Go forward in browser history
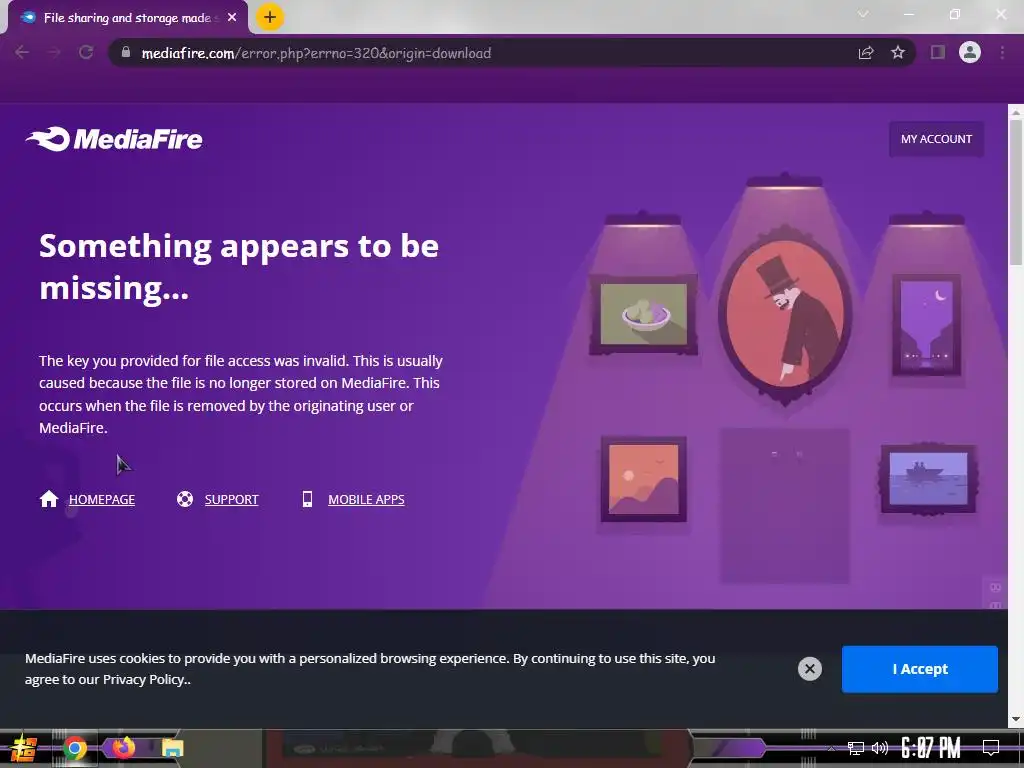The image size is (1024, 768). [54, 53]
